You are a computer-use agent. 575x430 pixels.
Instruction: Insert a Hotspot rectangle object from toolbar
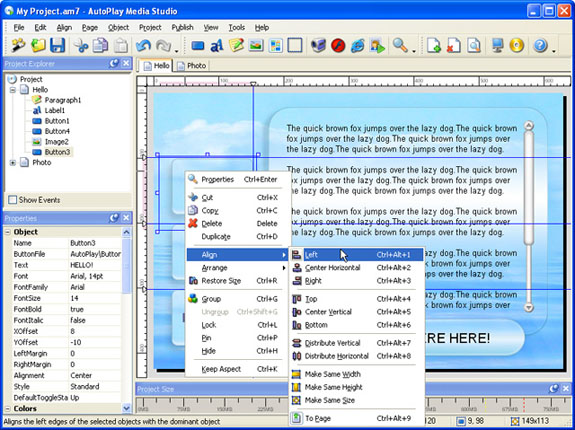click(295, 46)
